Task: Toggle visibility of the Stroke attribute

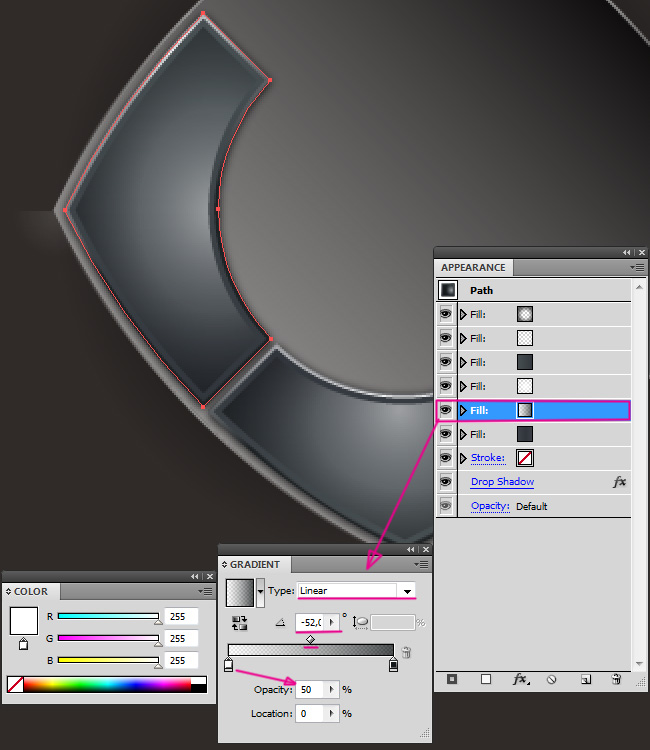Action: (x=446, y=458)
